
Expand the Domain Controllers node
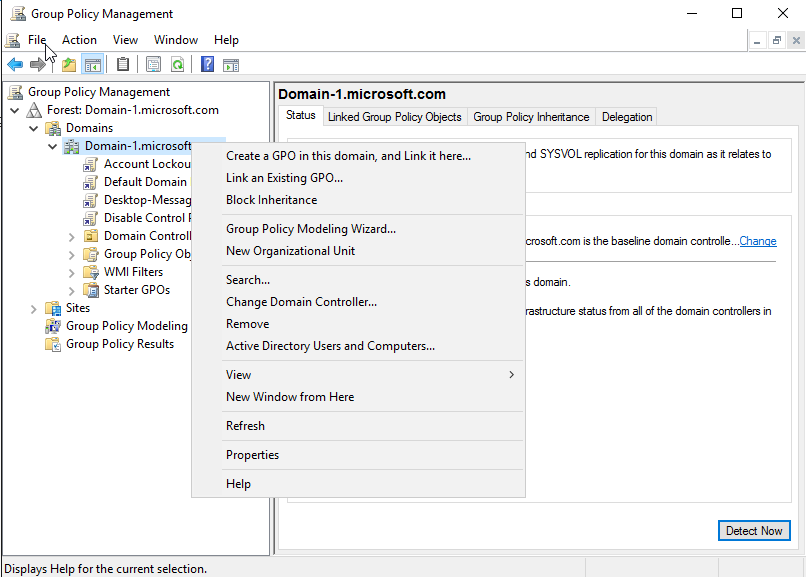pyautogui.click(x=71, y=237)
